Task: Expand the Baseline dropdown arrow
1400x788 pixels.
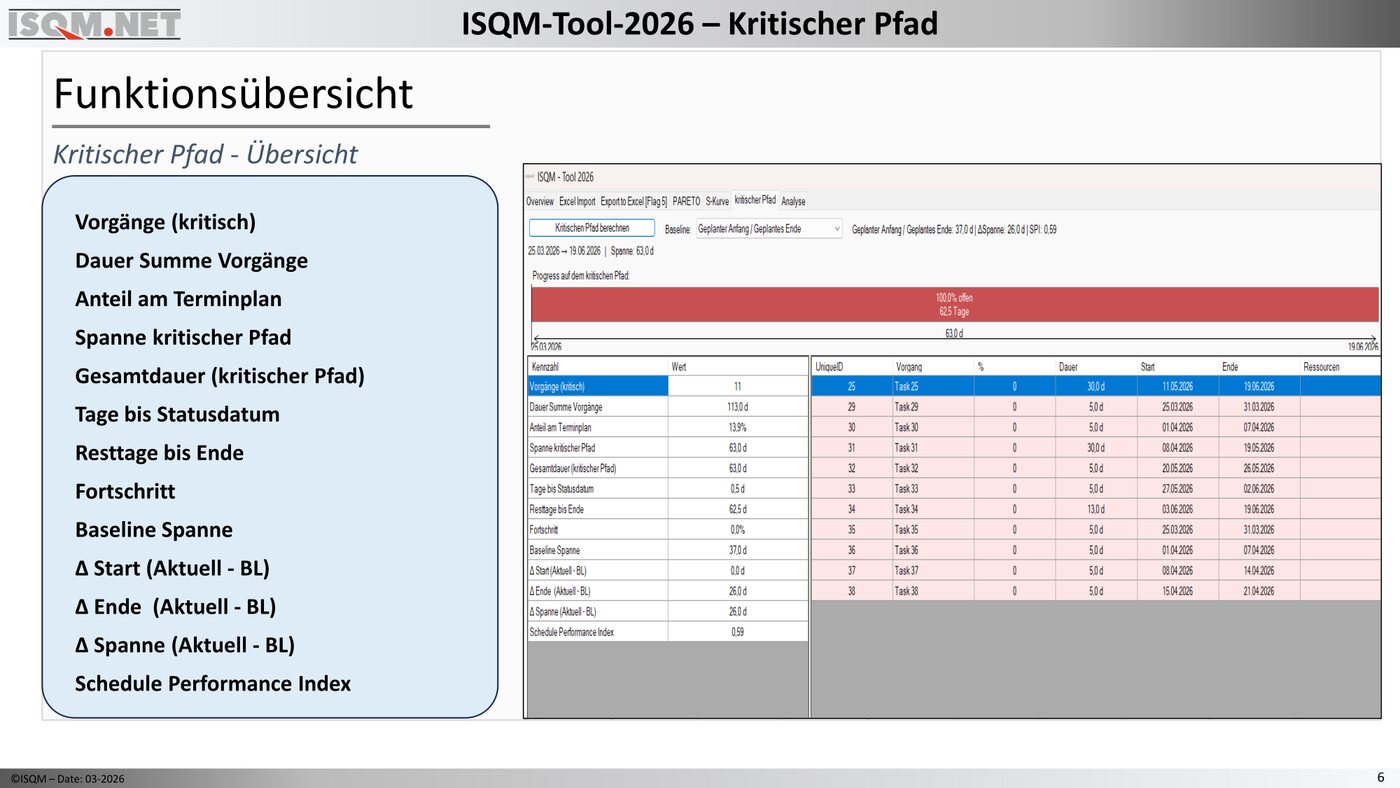Action: pyautogui.click(x=836, y=229)
